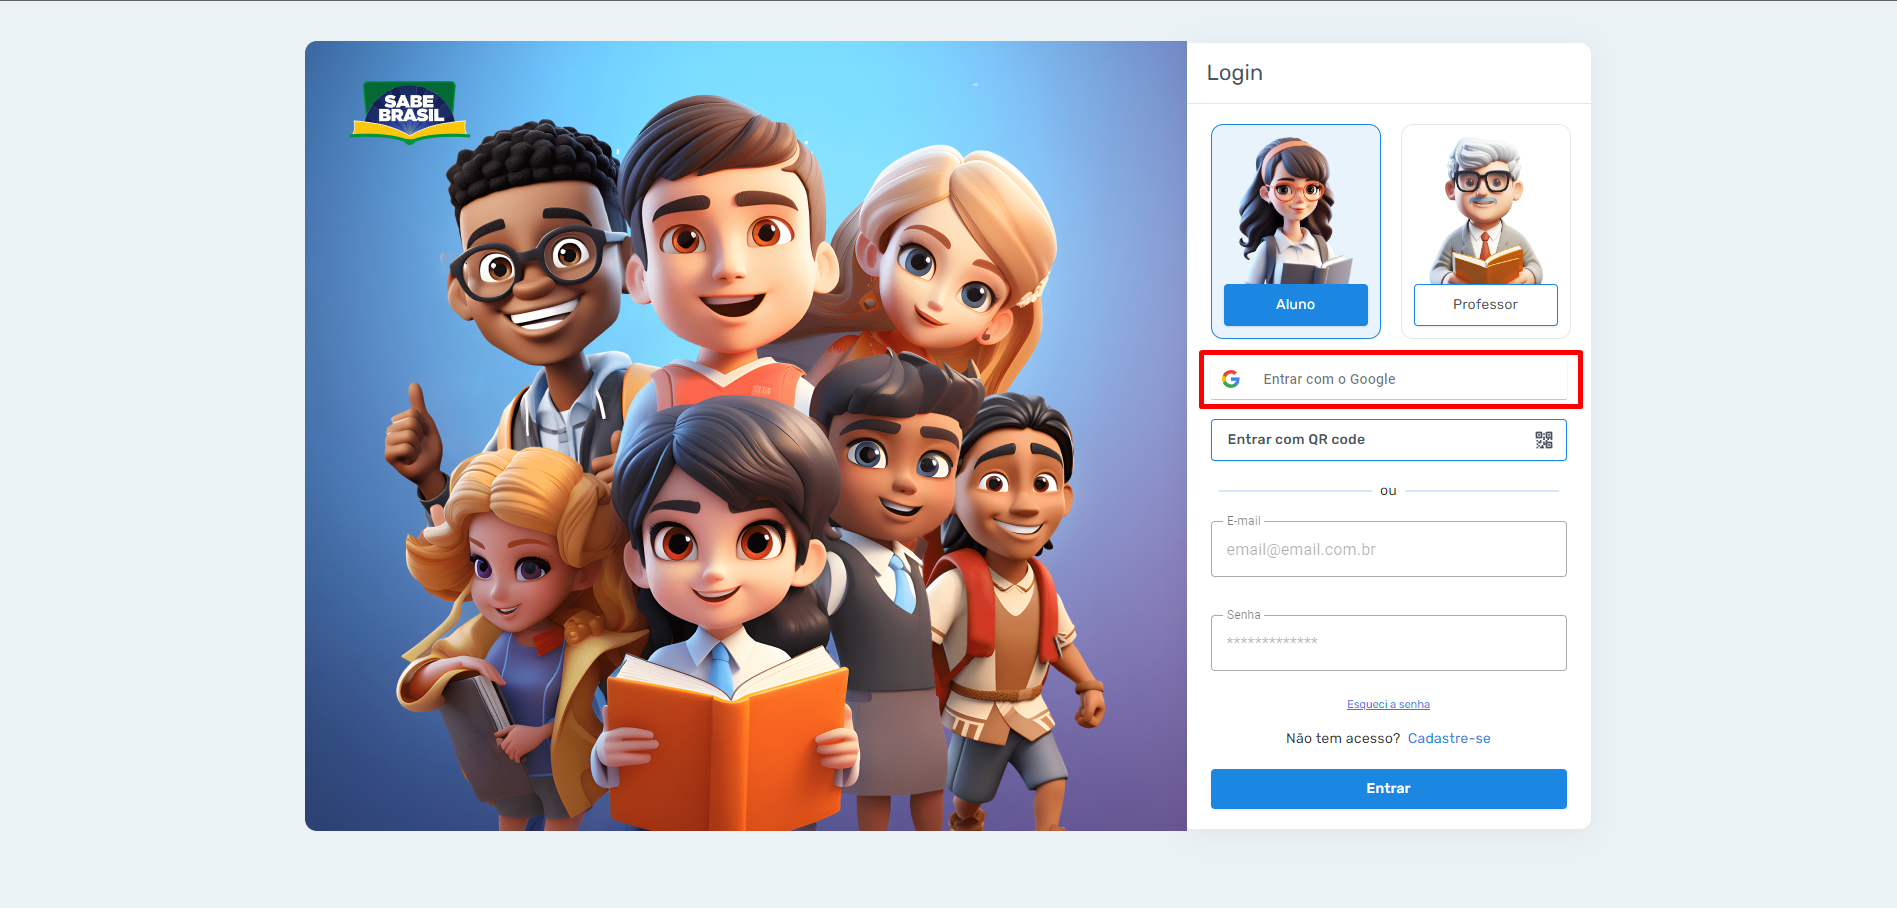Focus the E-mail input field
Image resolution: width=1897 pixels, height=908 pixels.
(x=1389, y=549)
